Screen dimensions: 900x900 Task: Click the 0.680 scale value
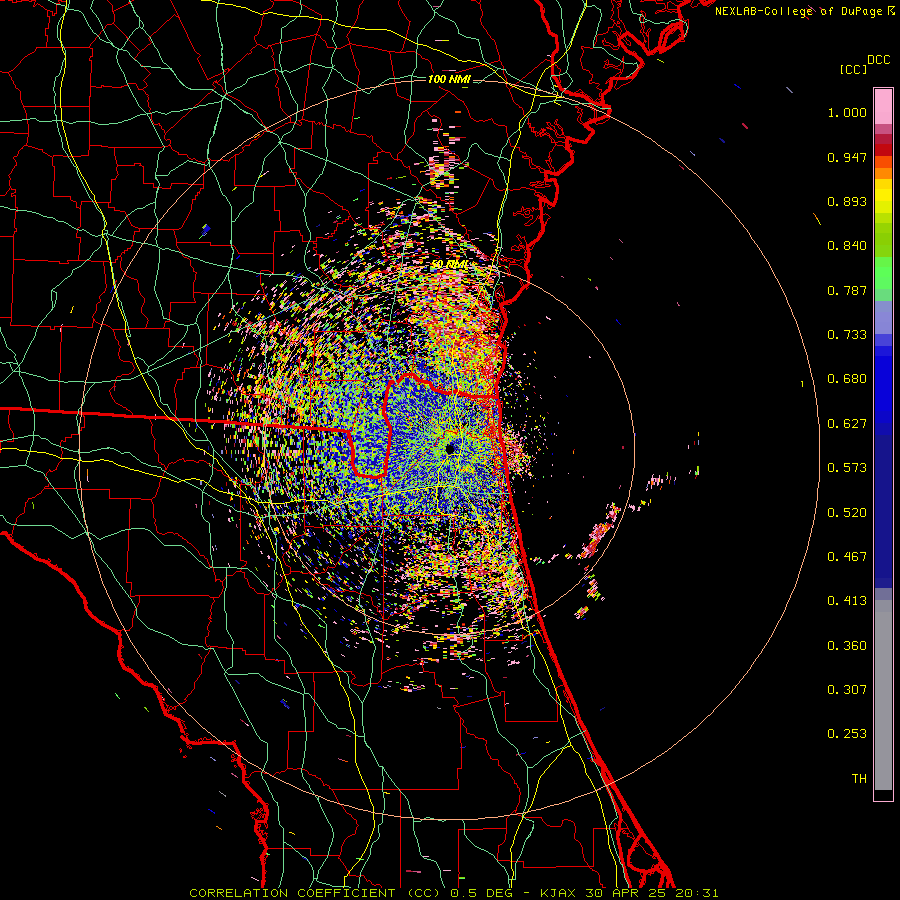coord(847,379)
